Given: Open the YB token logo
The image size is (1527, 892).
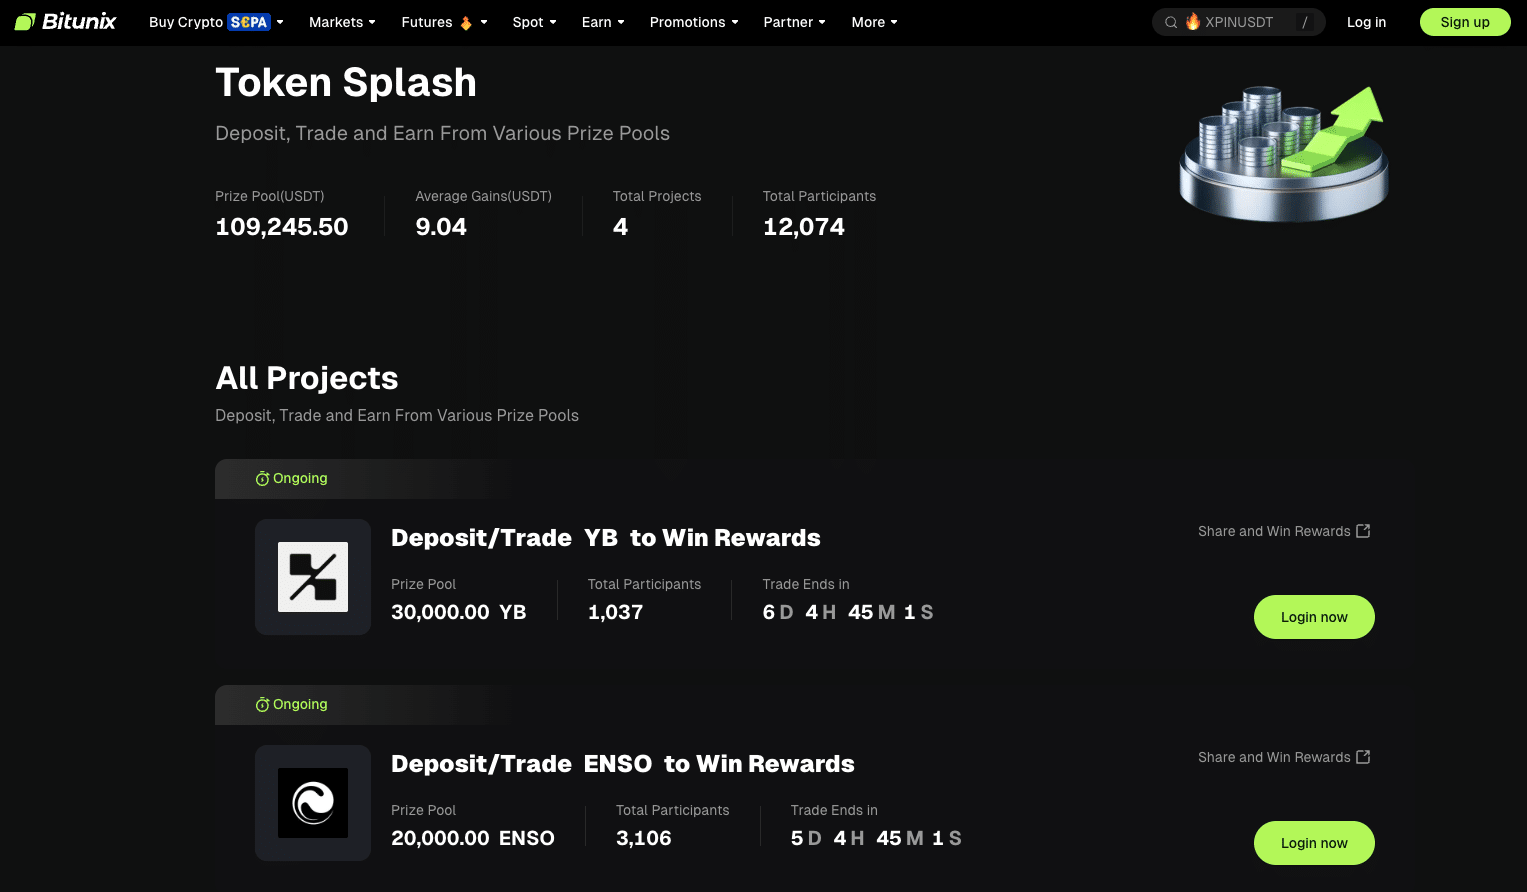Looking at the screenshot, I should pos(313,577).
